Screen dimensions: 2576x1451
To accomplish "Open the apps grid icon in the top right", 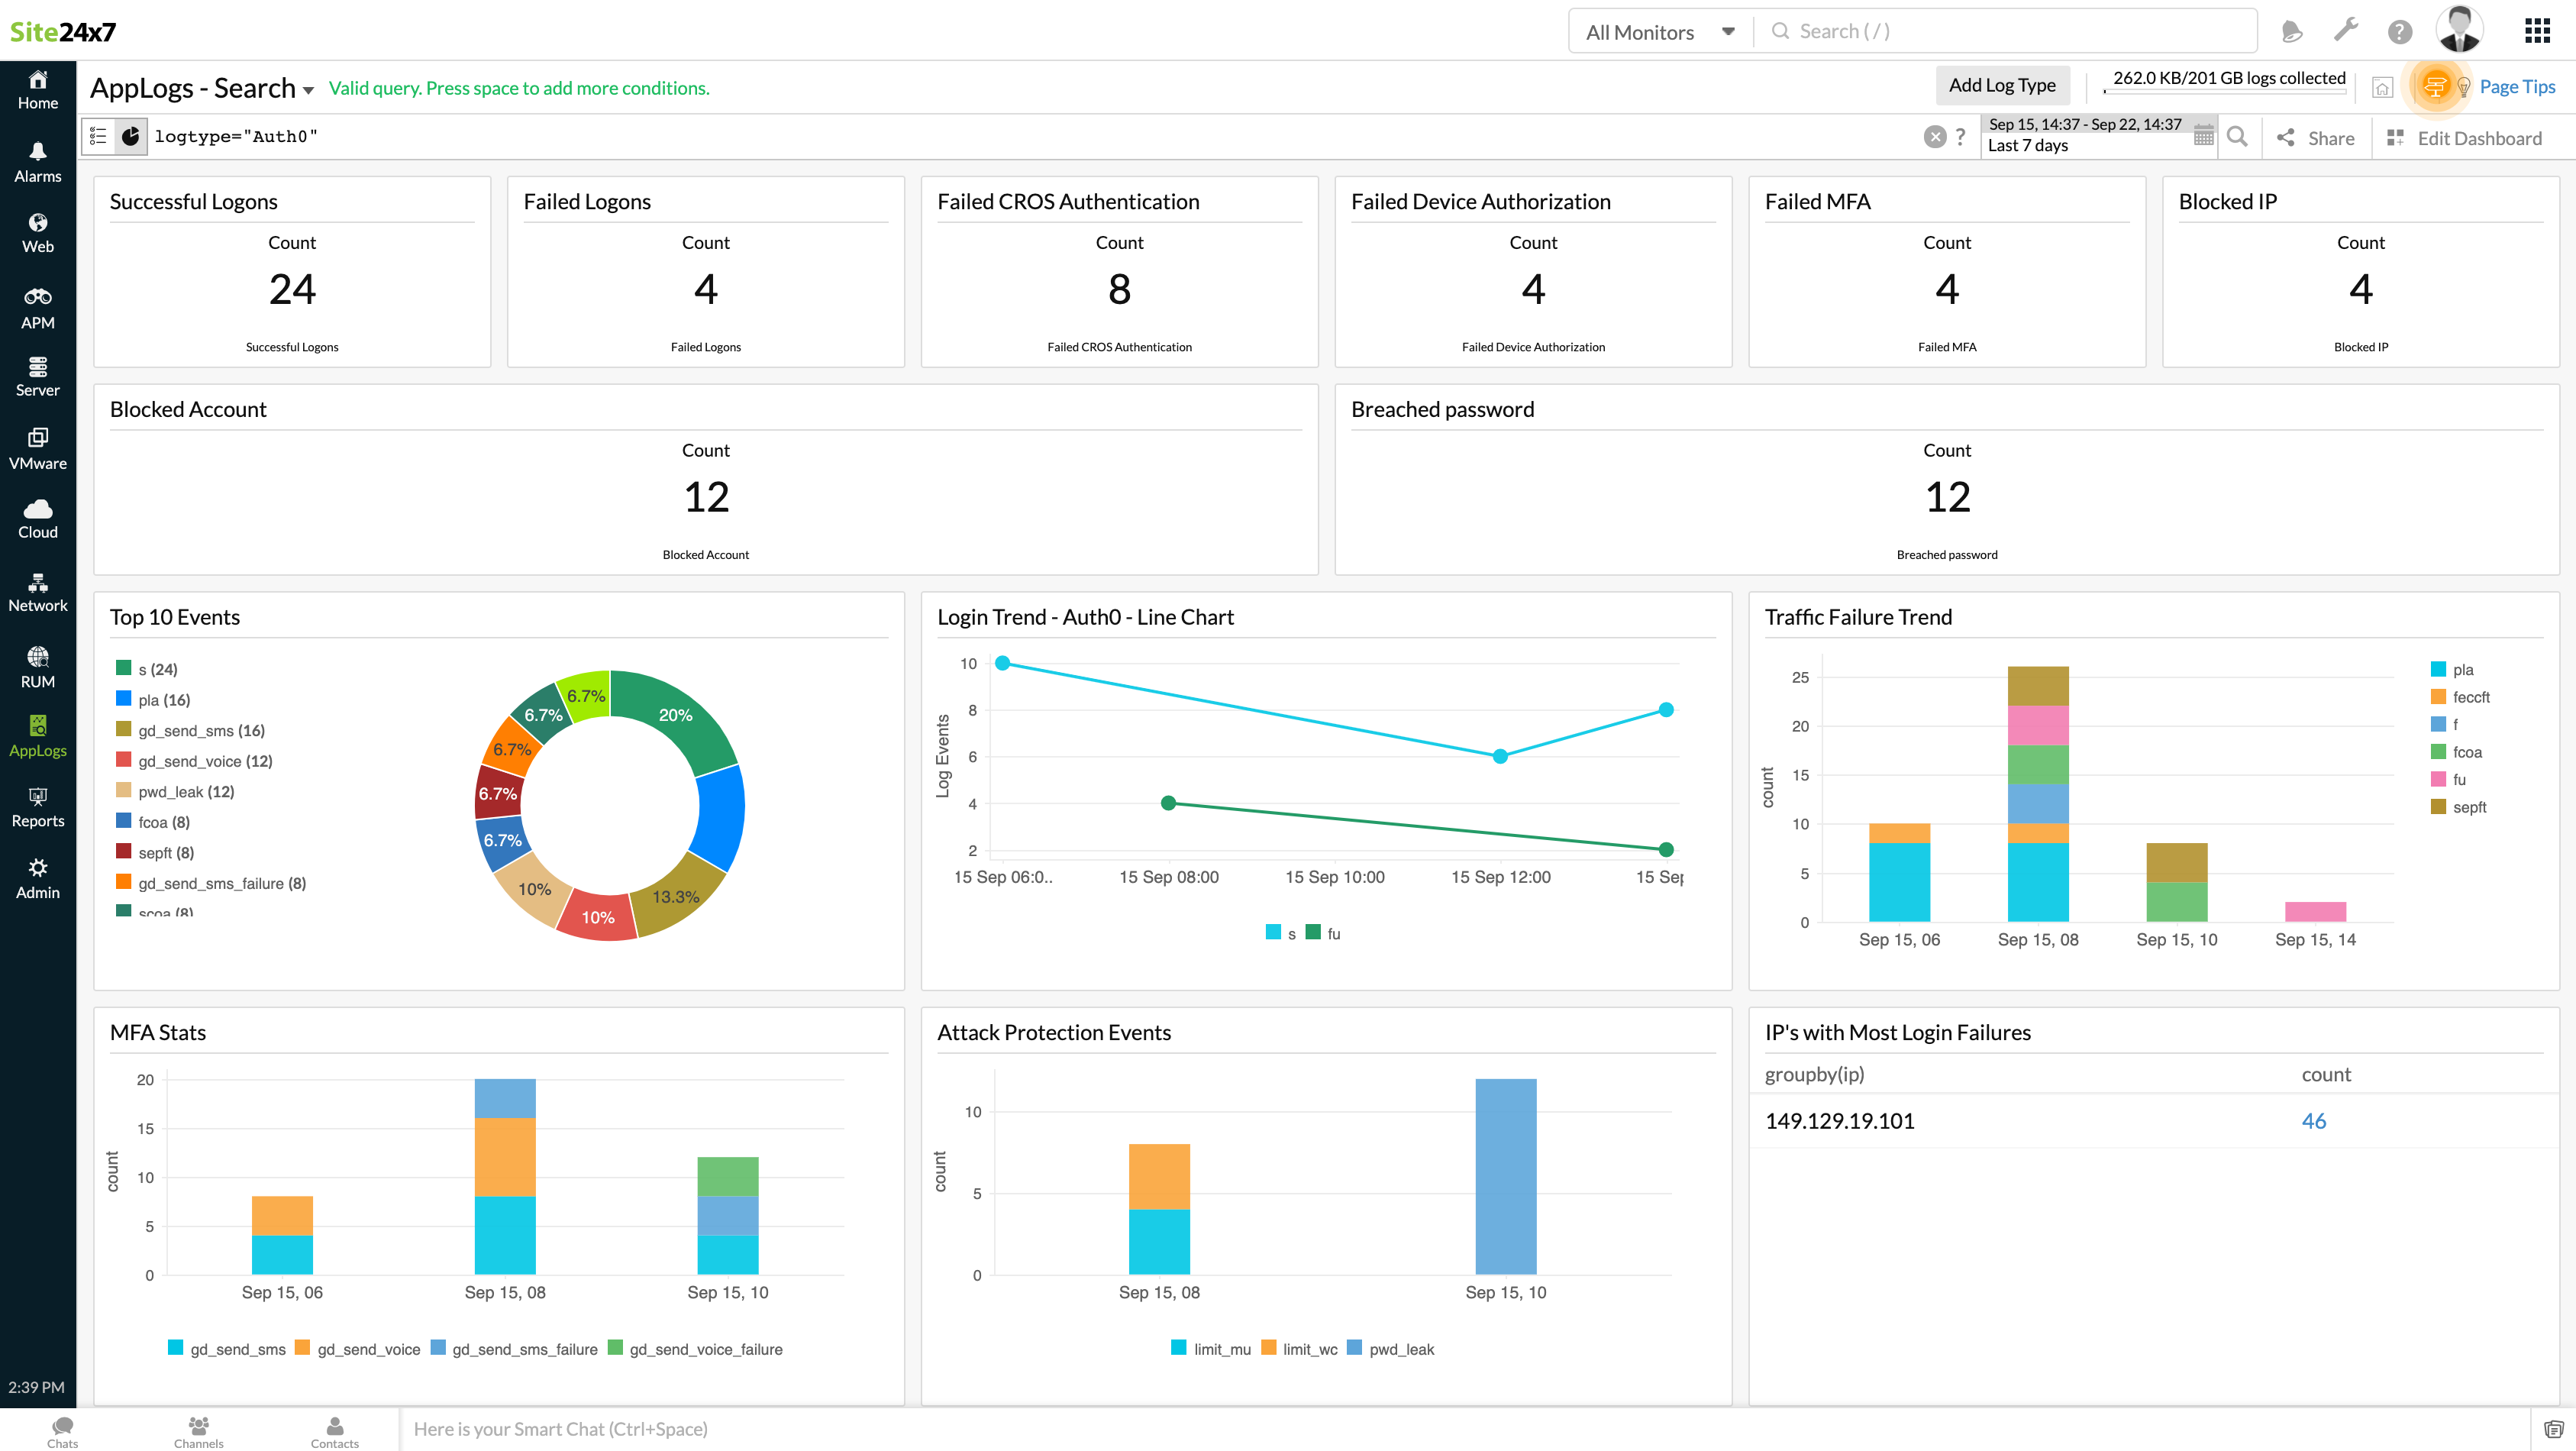I will (x=2536, y=31).
